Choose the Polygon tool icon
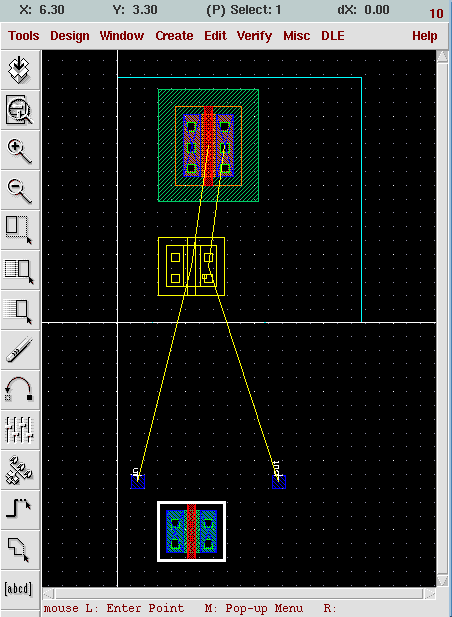This screenshot has width=452, height=617. click(x=20, y=550)
